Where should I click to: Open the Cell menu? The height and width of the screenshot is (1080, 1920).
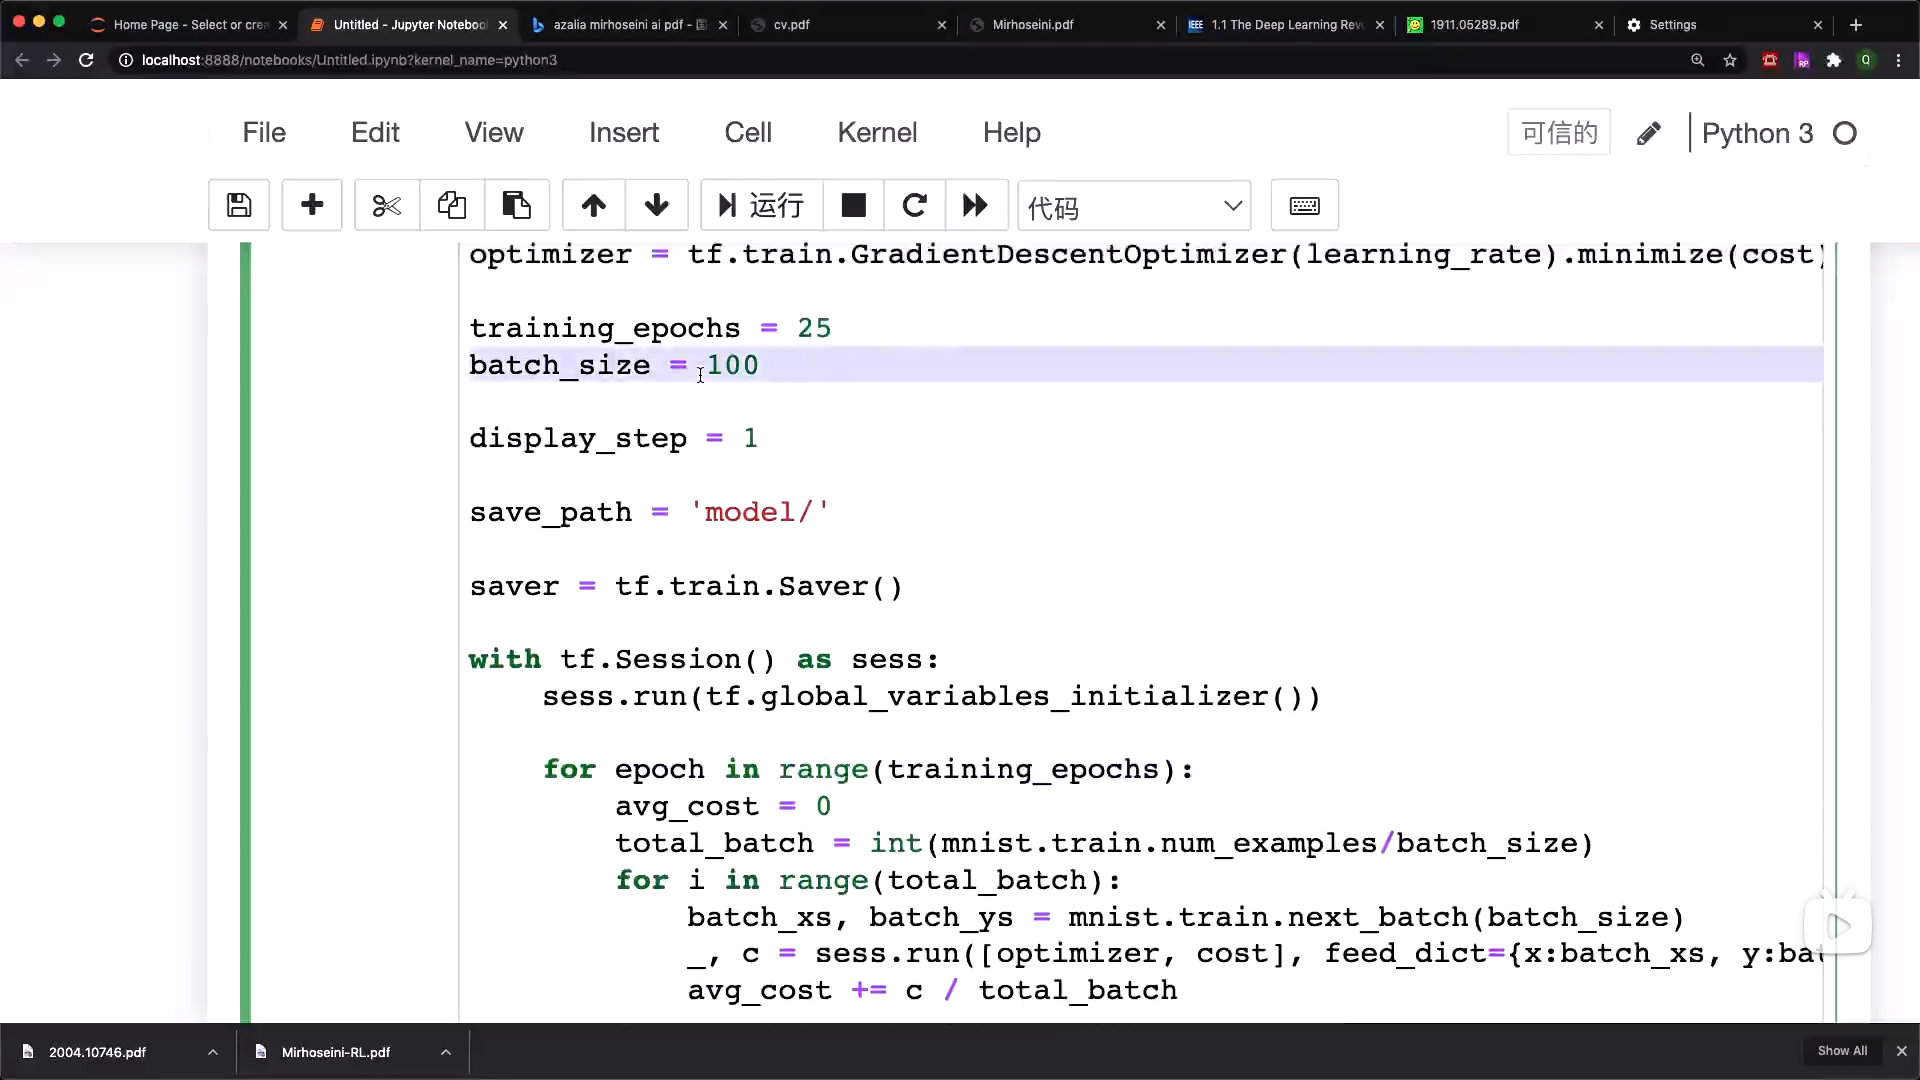tap(748, 133)
